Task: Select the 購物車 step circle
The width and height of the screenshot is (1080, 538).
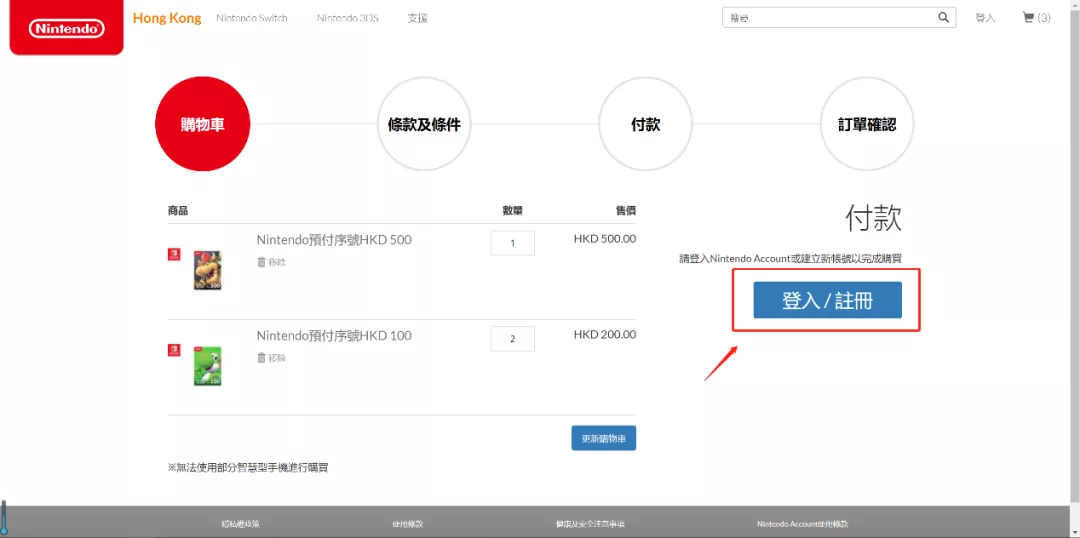Action: pos(202,124)
